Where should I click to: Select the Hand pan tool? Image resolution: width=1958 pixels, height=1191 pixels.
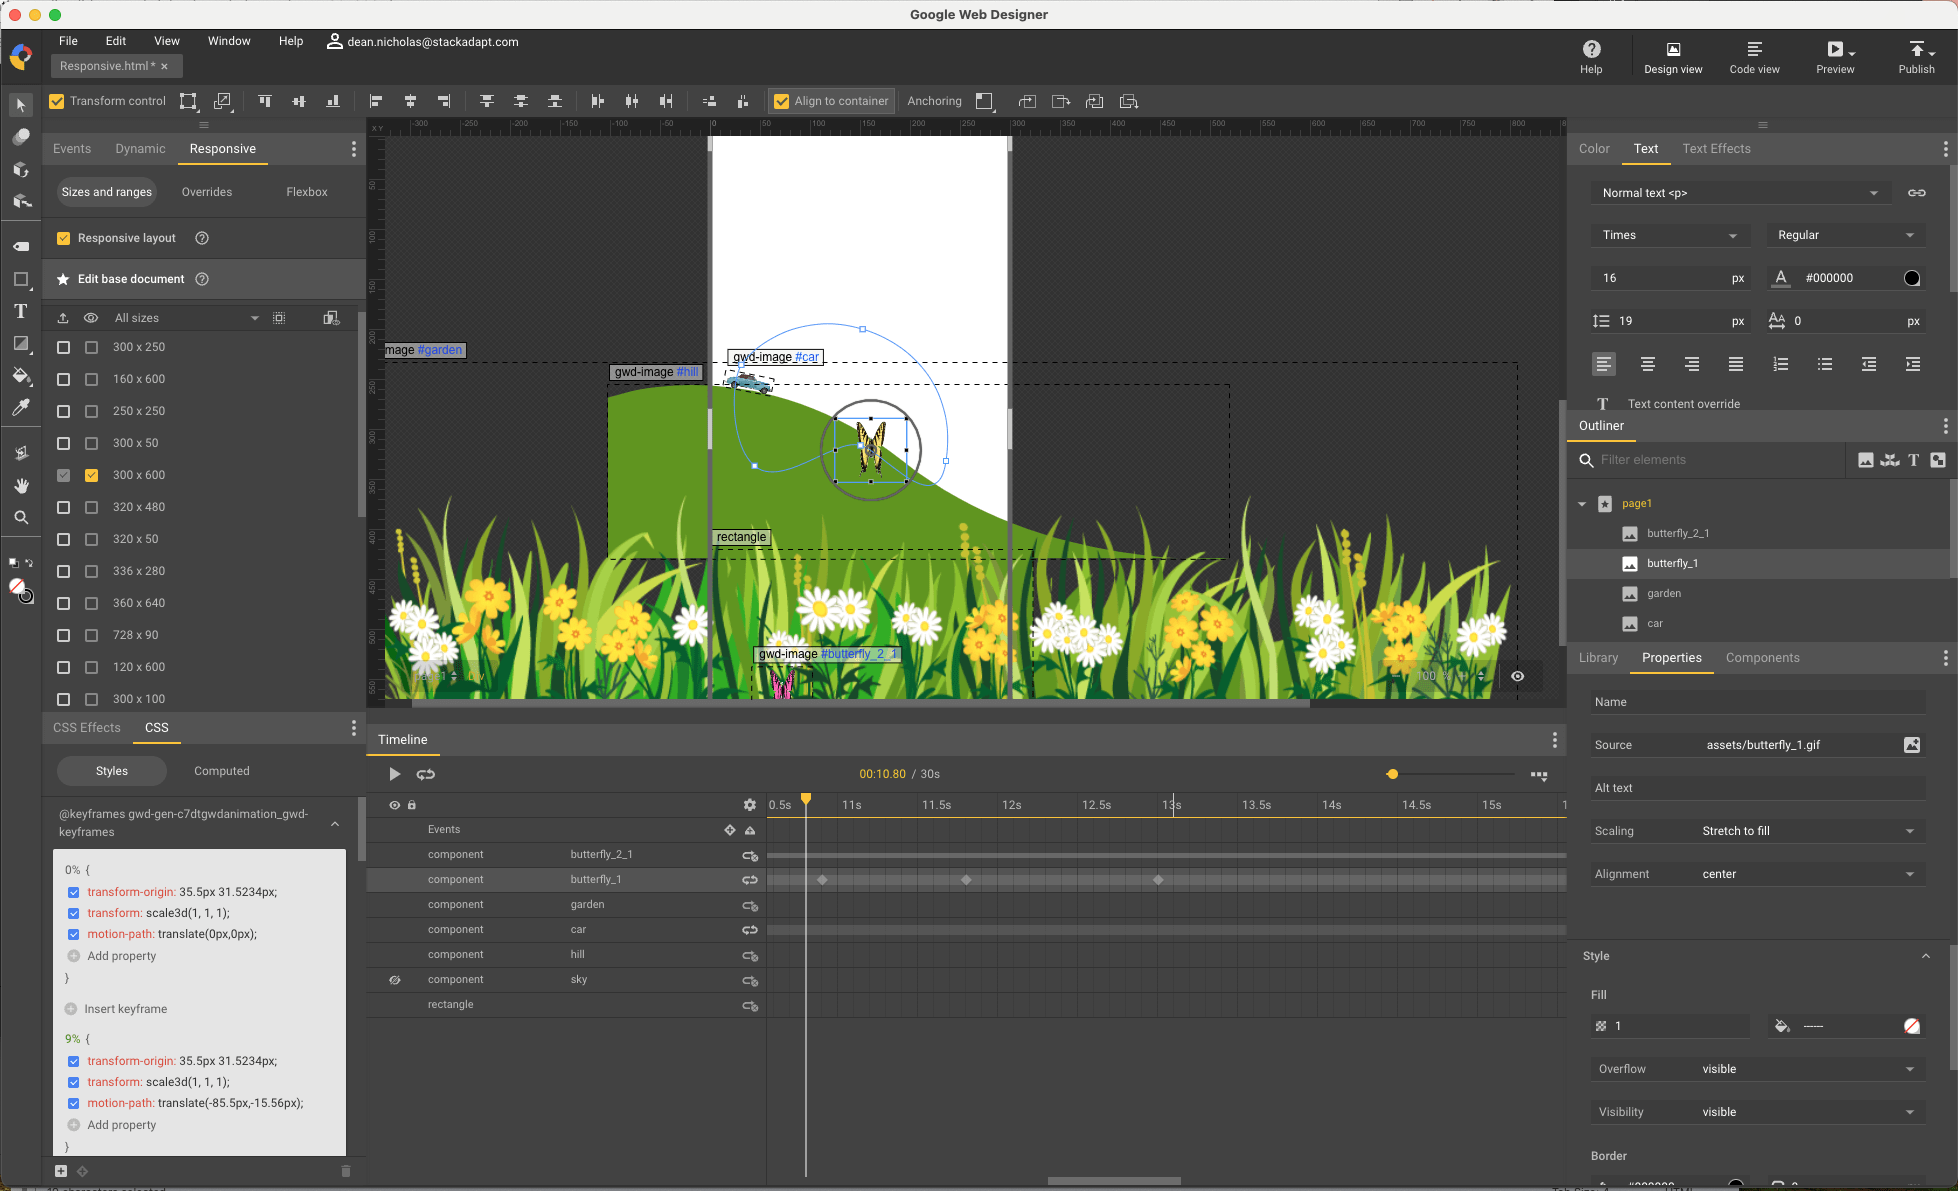[x=21, y=485]
